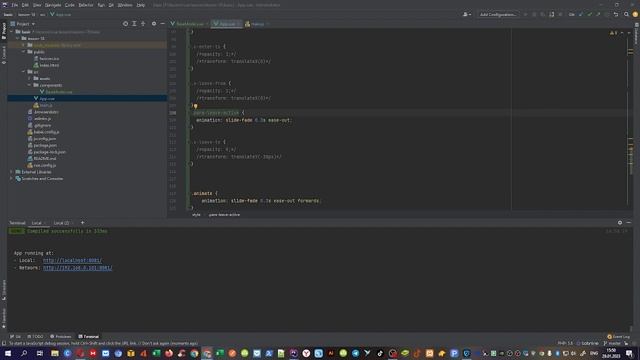The image size is (640, 360).
Task: Select main.js file in project tree
Action: click(x=46, y=105)
